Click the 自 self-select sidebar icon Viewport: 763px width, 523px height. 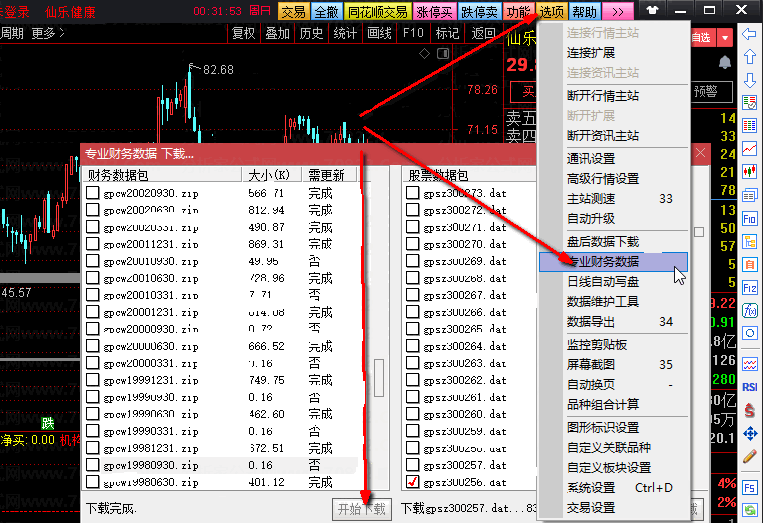[x=749, y=265]
